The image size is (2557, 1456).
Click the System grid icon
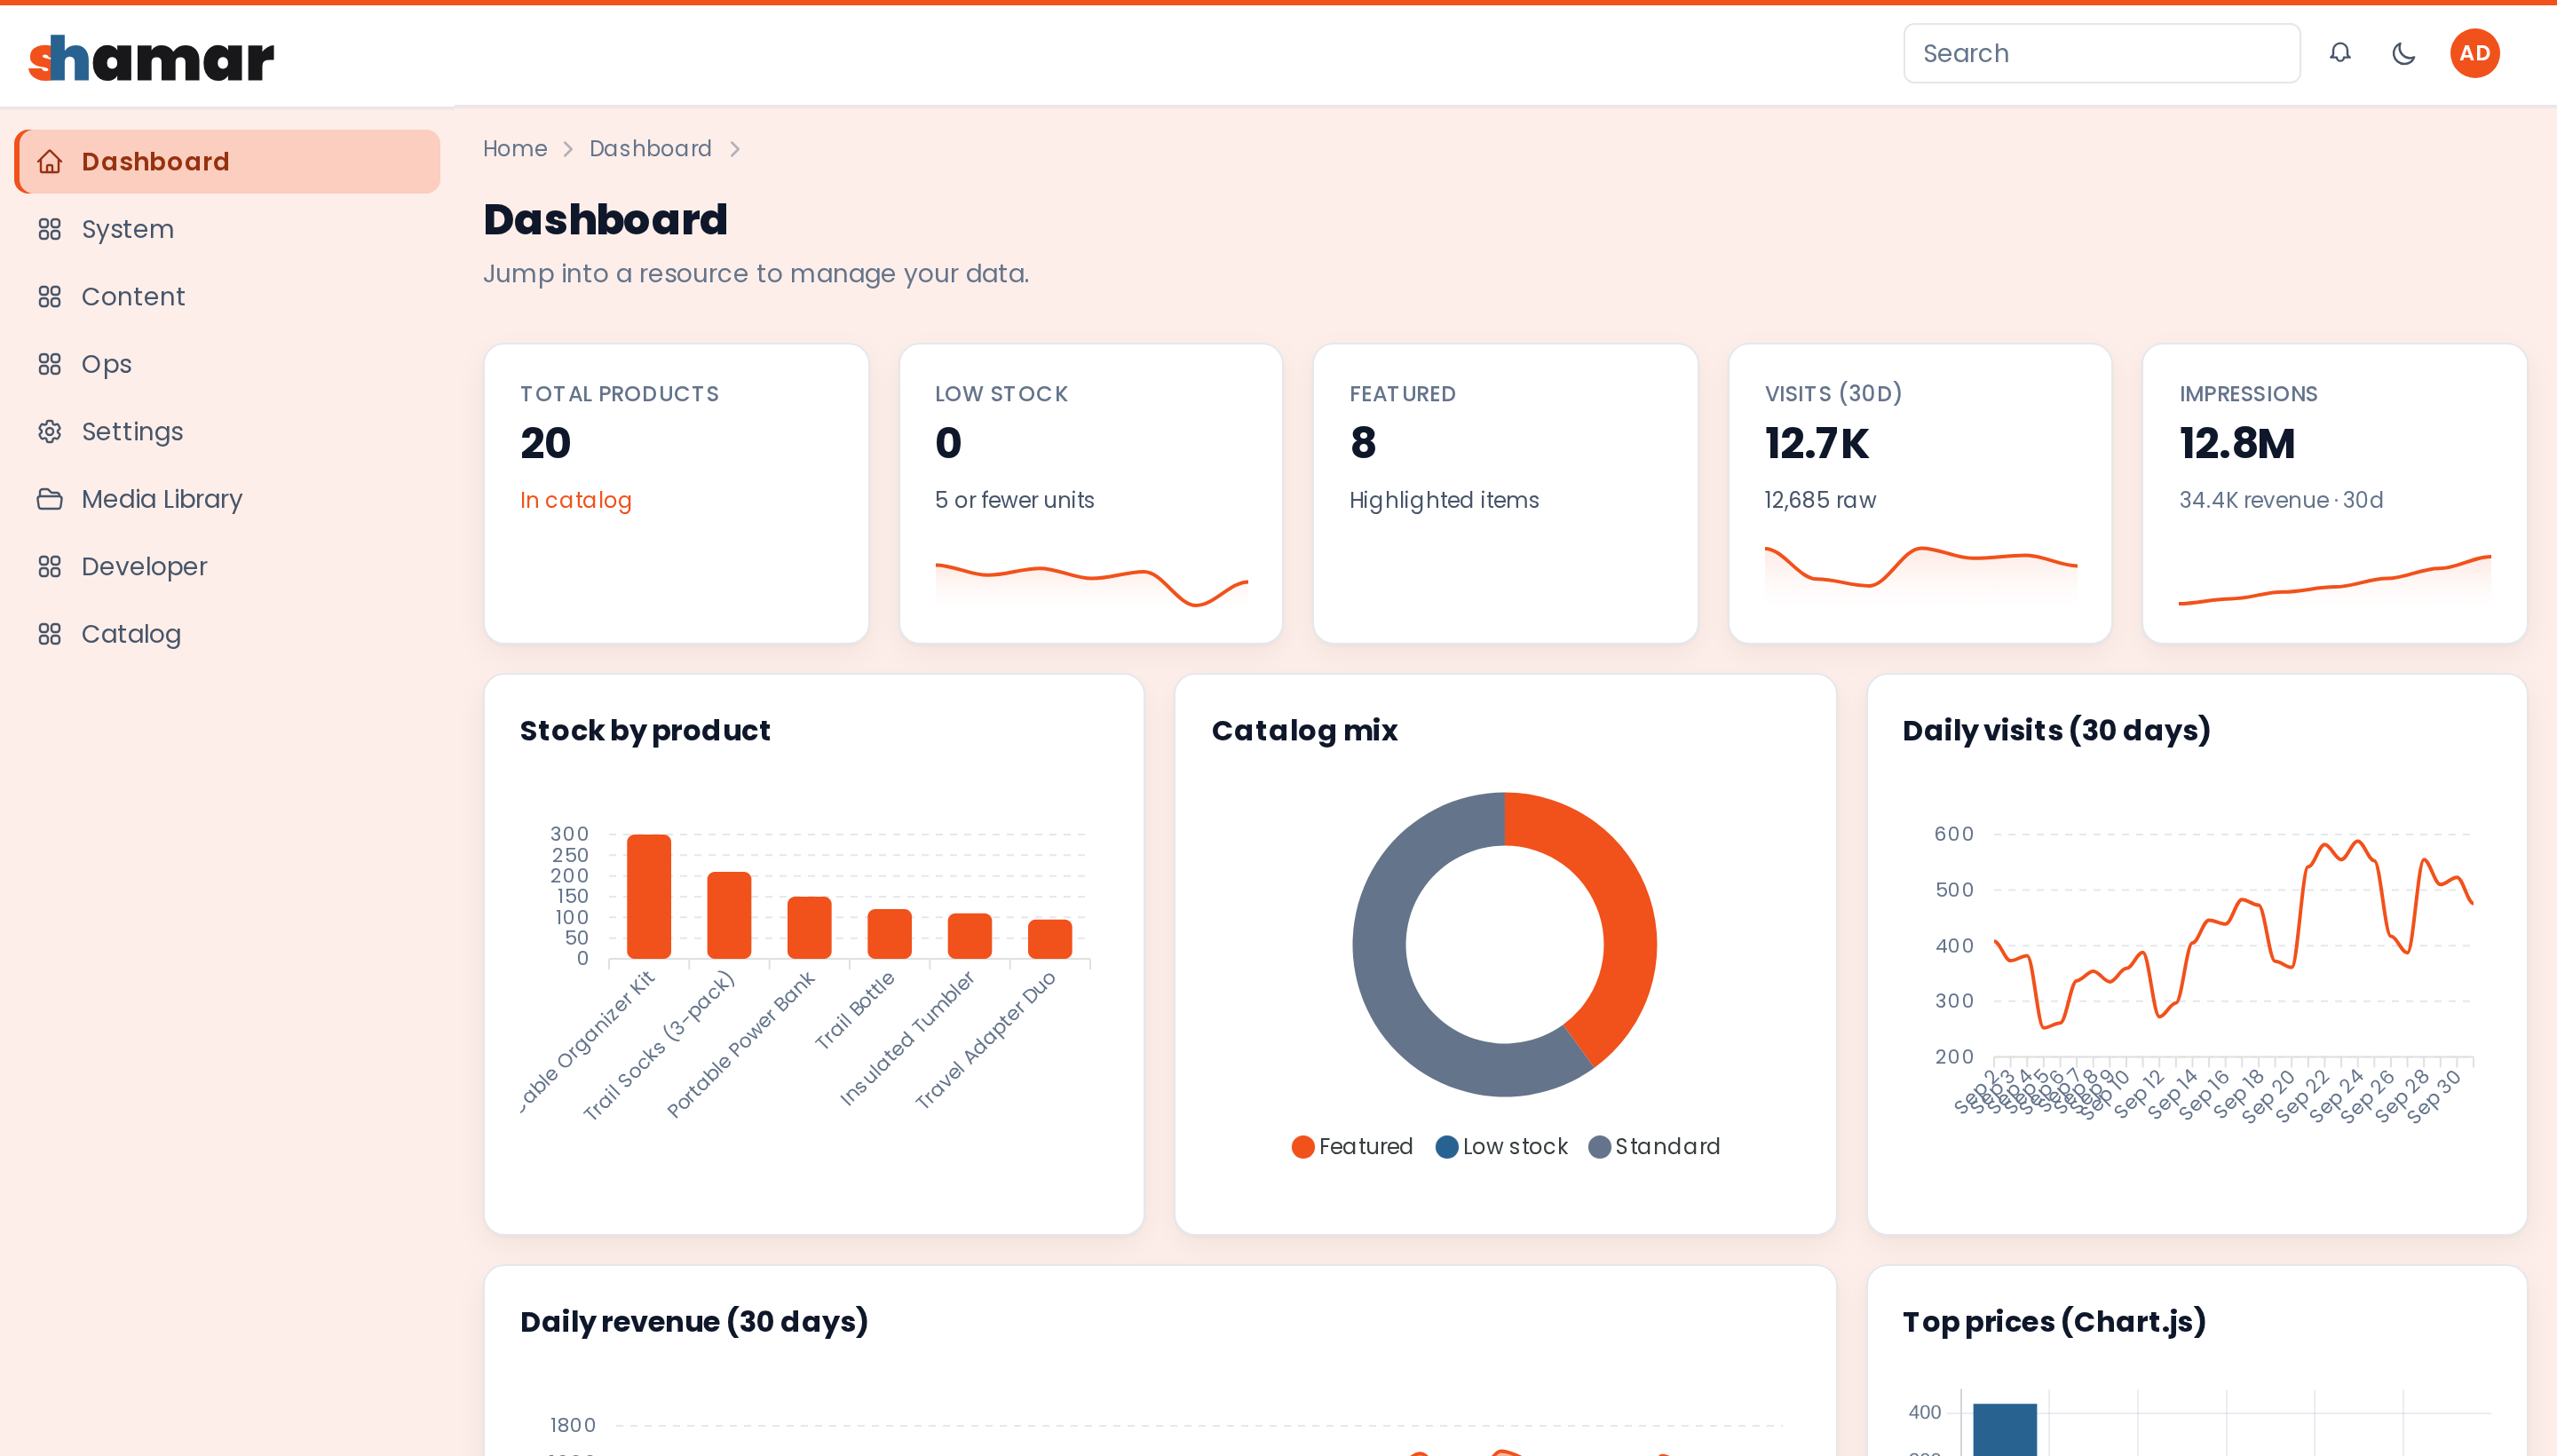pos(50,229)
